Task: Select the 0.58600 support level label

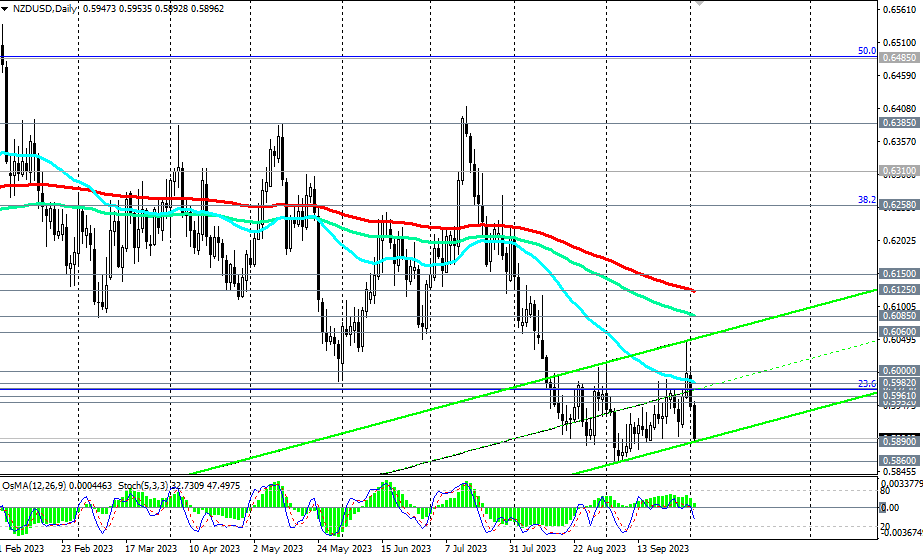Action: click(899, 460)
